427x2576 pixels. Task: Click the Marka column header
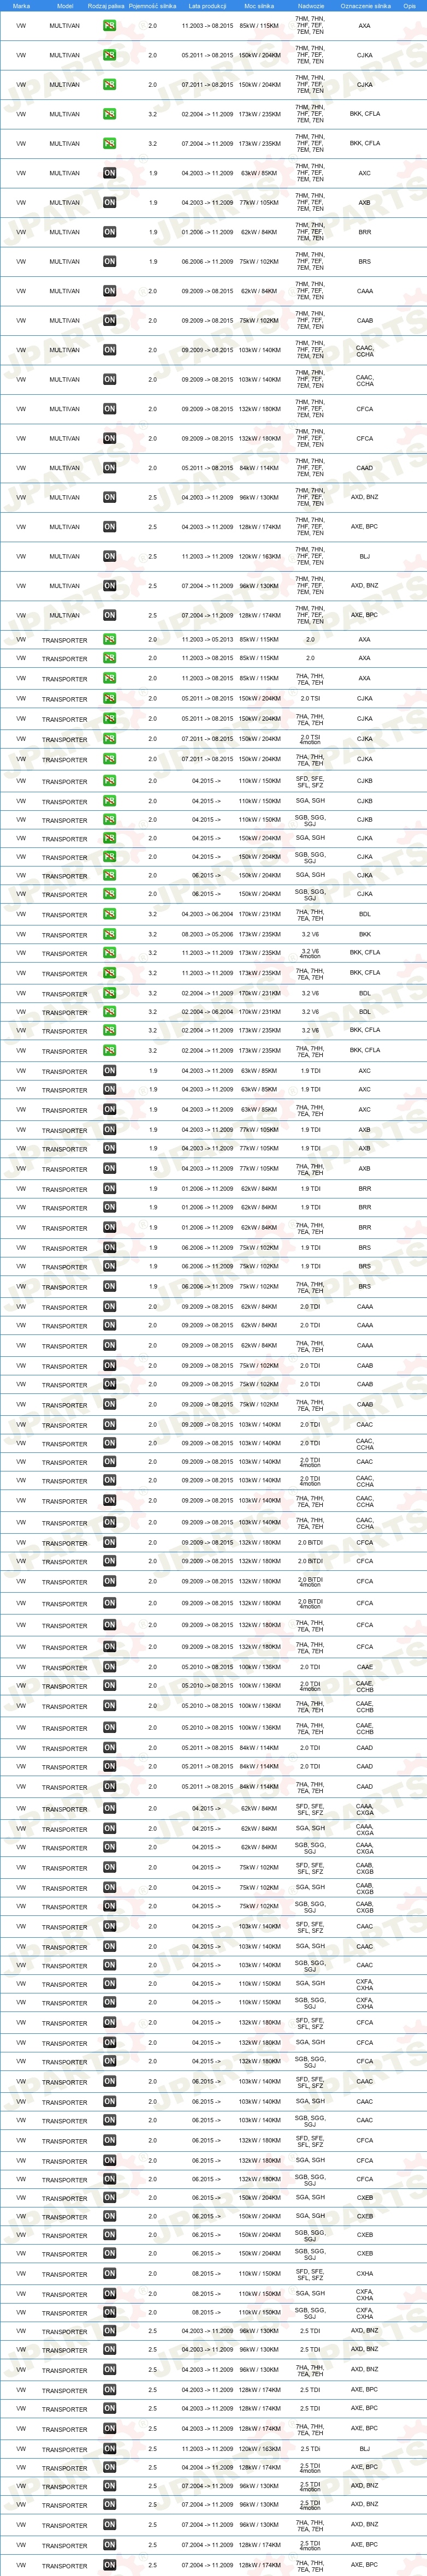[x=21, y=6]
